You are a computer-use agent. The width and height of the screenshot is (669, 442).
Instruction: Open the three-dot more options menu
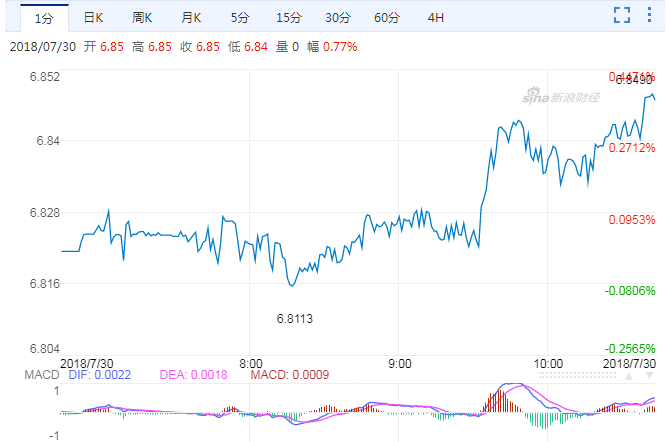(x=649, y=15)
